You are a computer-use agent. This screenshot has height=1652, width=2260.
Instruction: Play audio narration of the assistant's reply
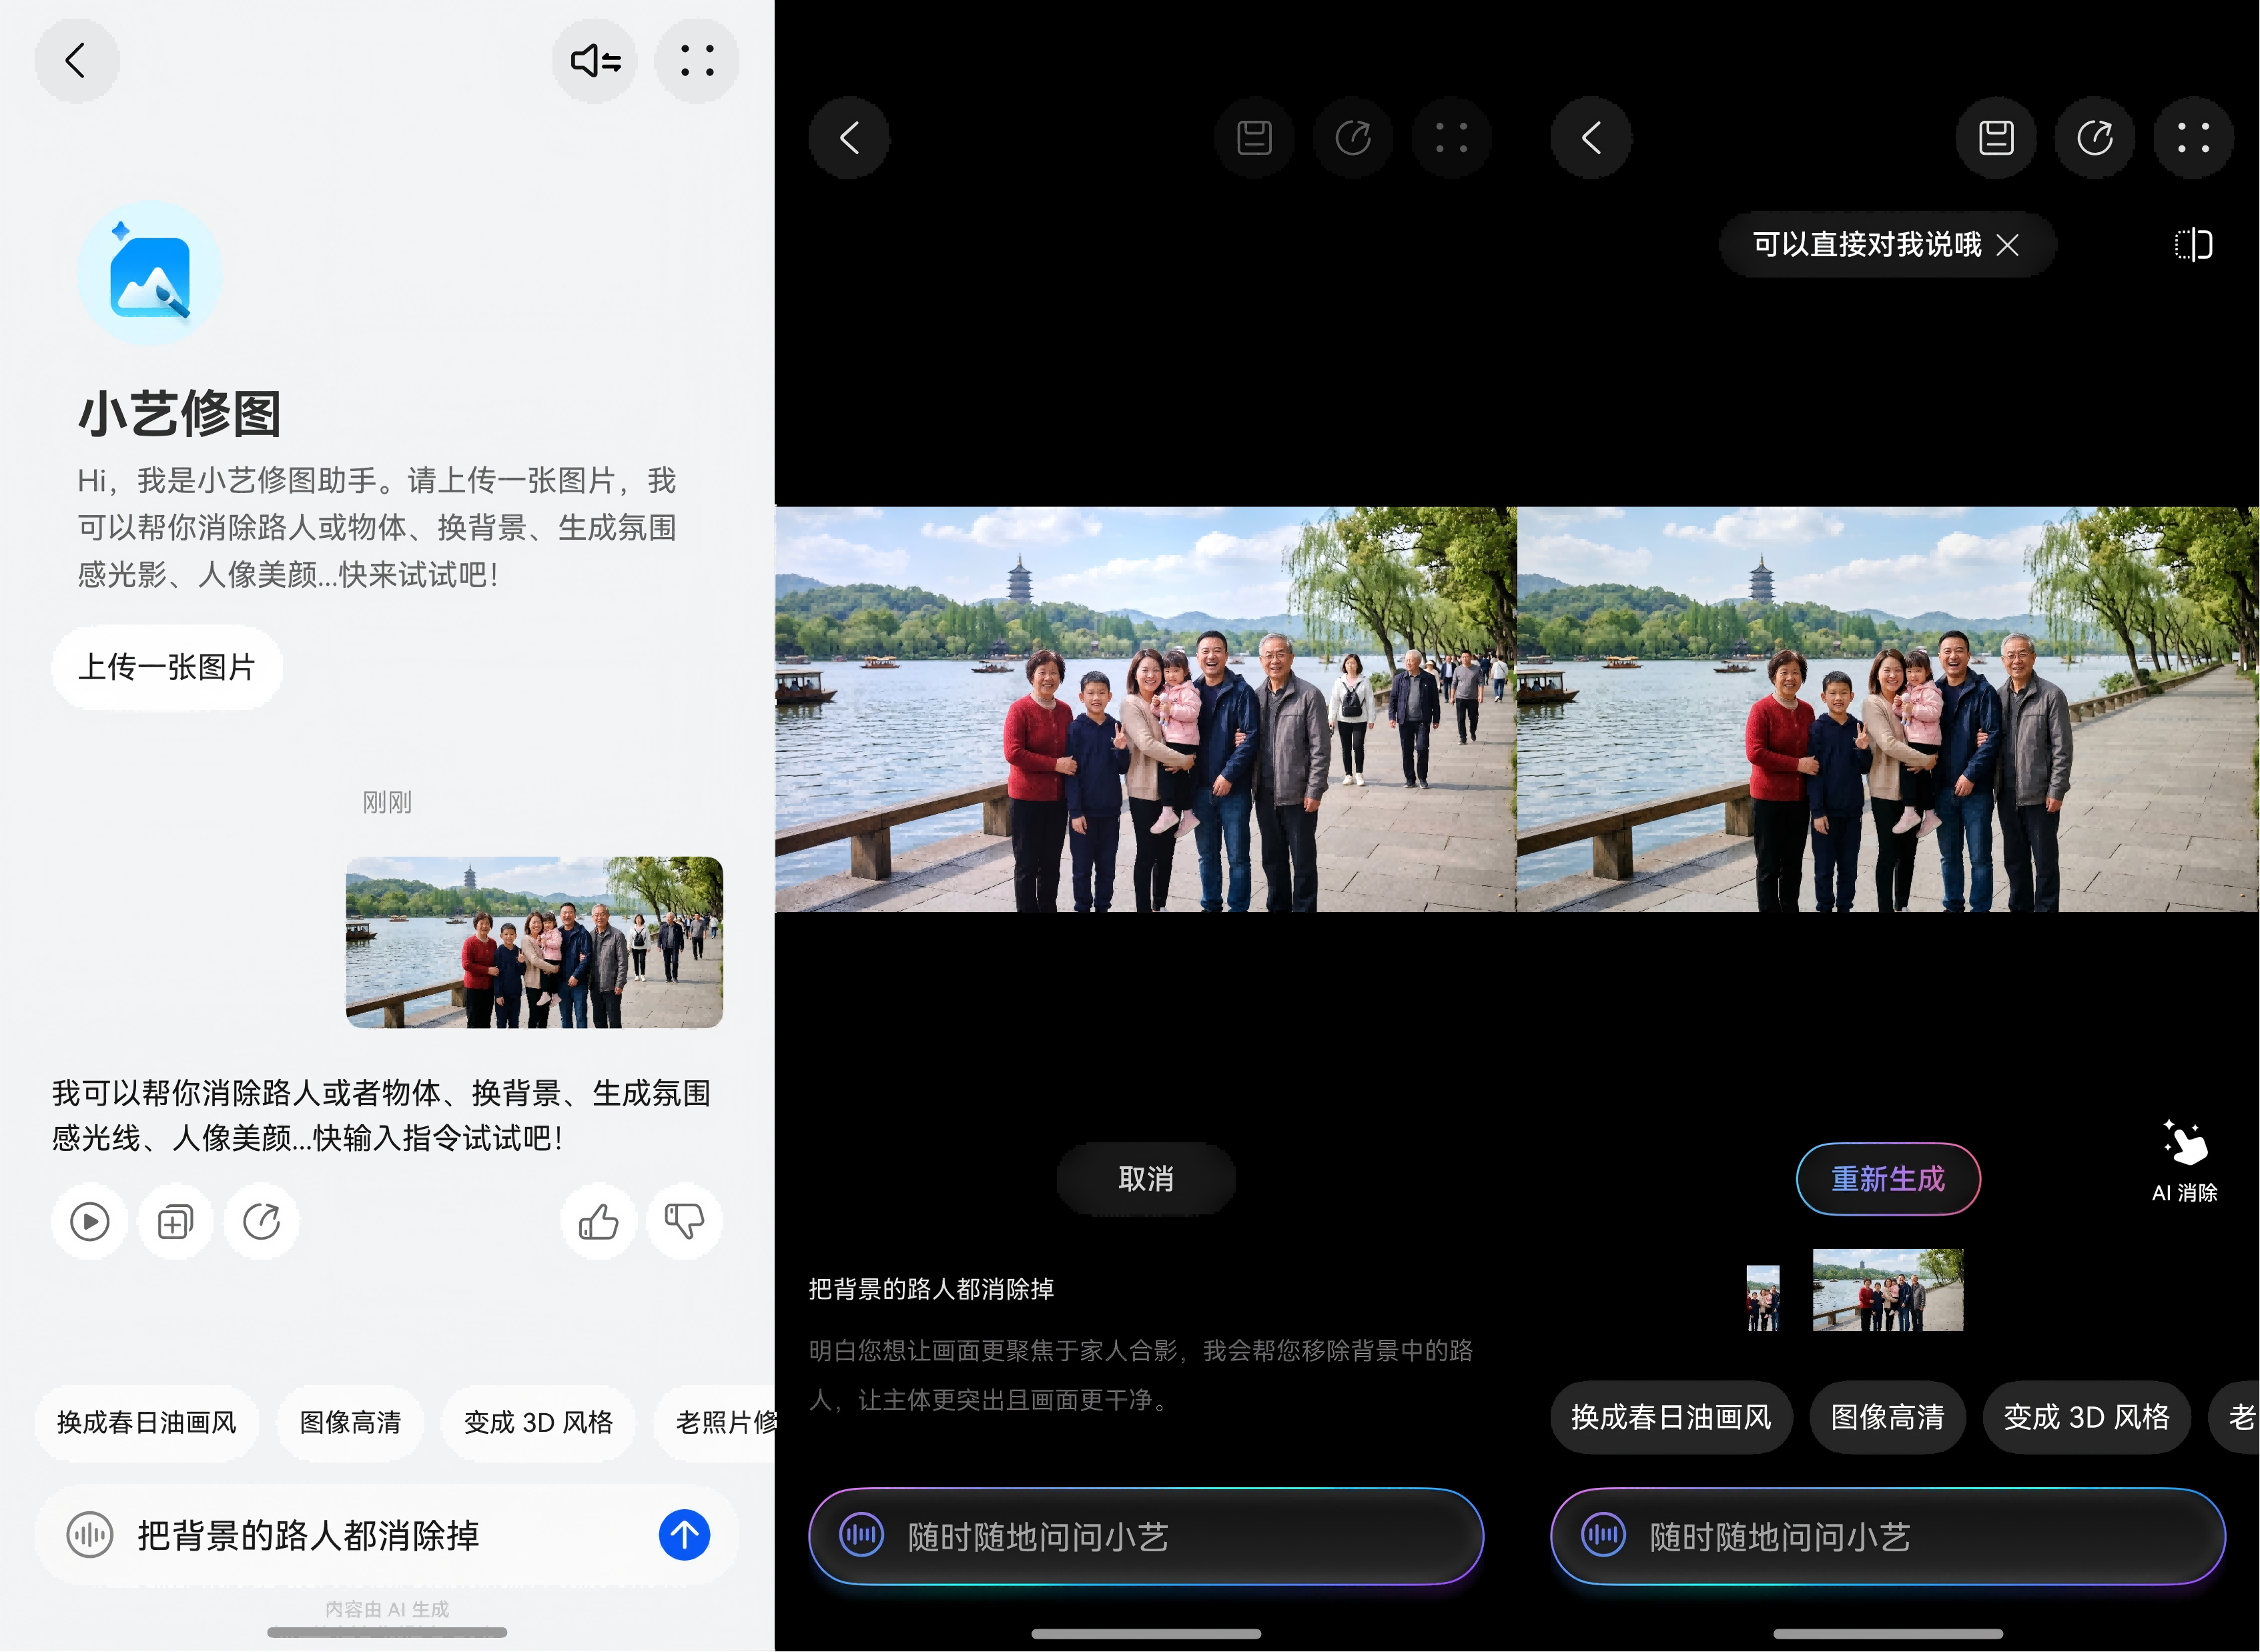pos(89,1221)
